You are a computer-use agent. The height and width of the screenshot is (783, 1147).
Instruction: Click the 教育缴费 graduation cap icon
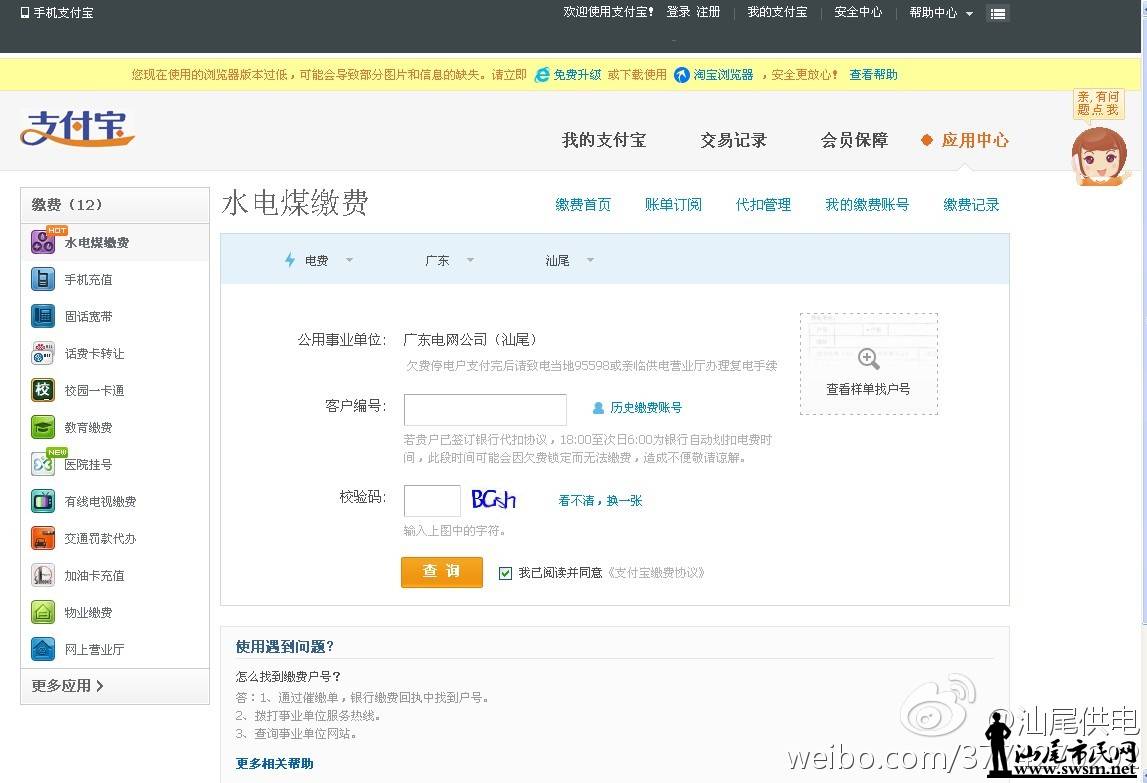[42, 427]
